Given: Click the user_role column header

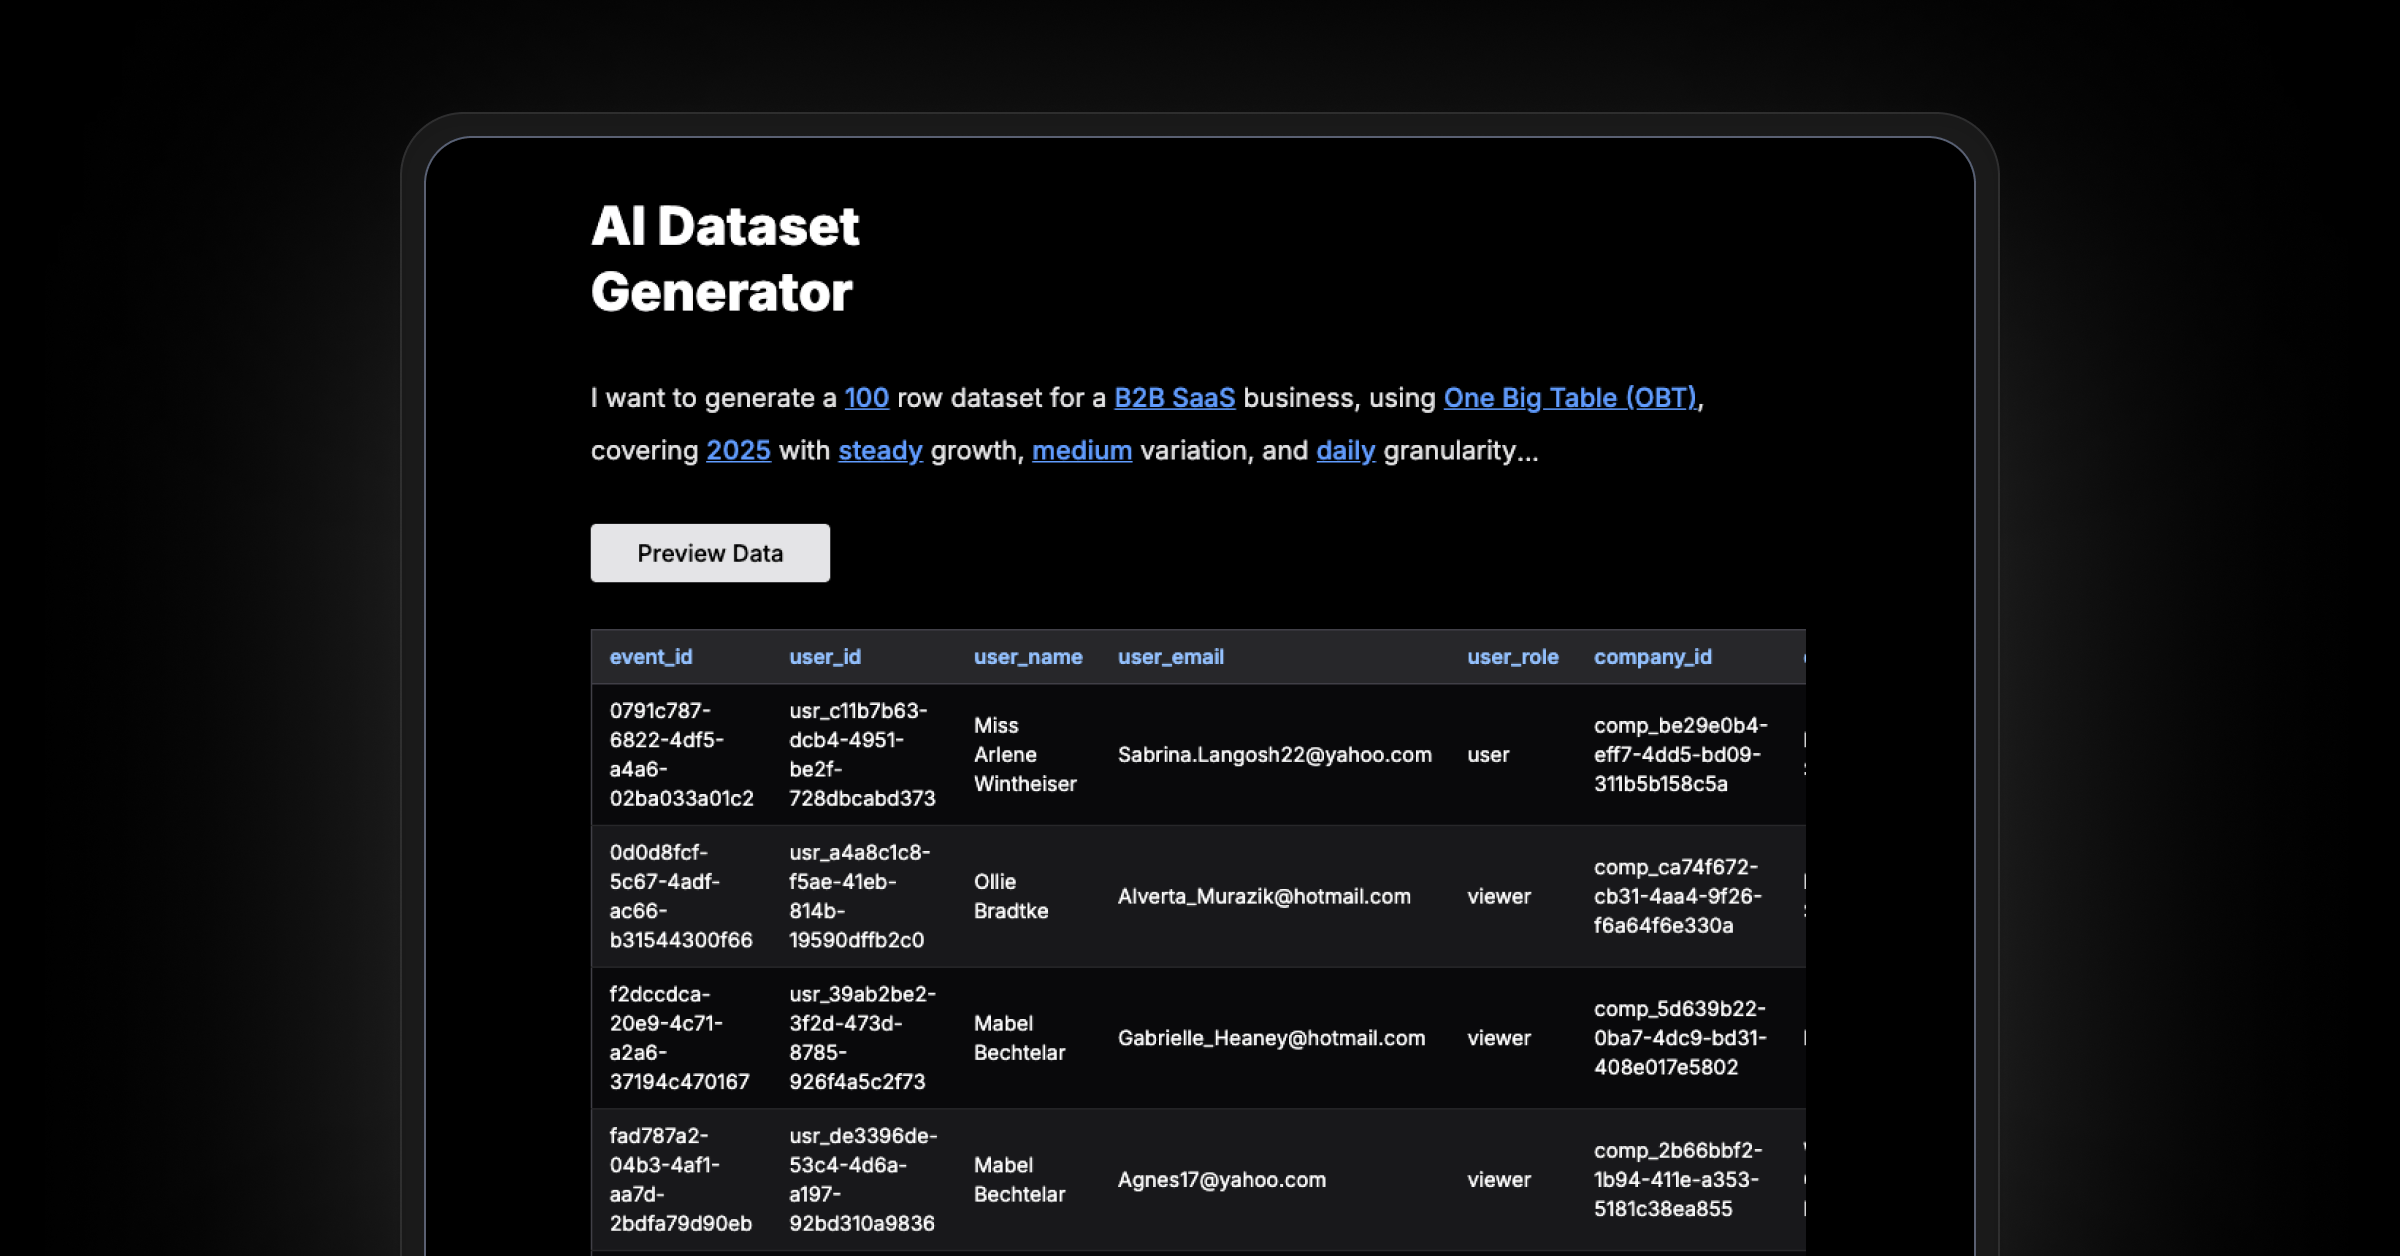Looking at the screenshot, I should [1512, 657].
